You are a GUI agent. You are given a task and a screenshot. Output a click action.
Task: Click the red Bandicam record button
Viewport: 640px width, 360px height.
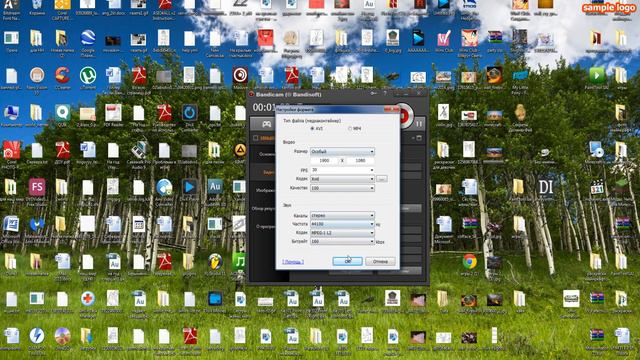(x=404, y=116)
